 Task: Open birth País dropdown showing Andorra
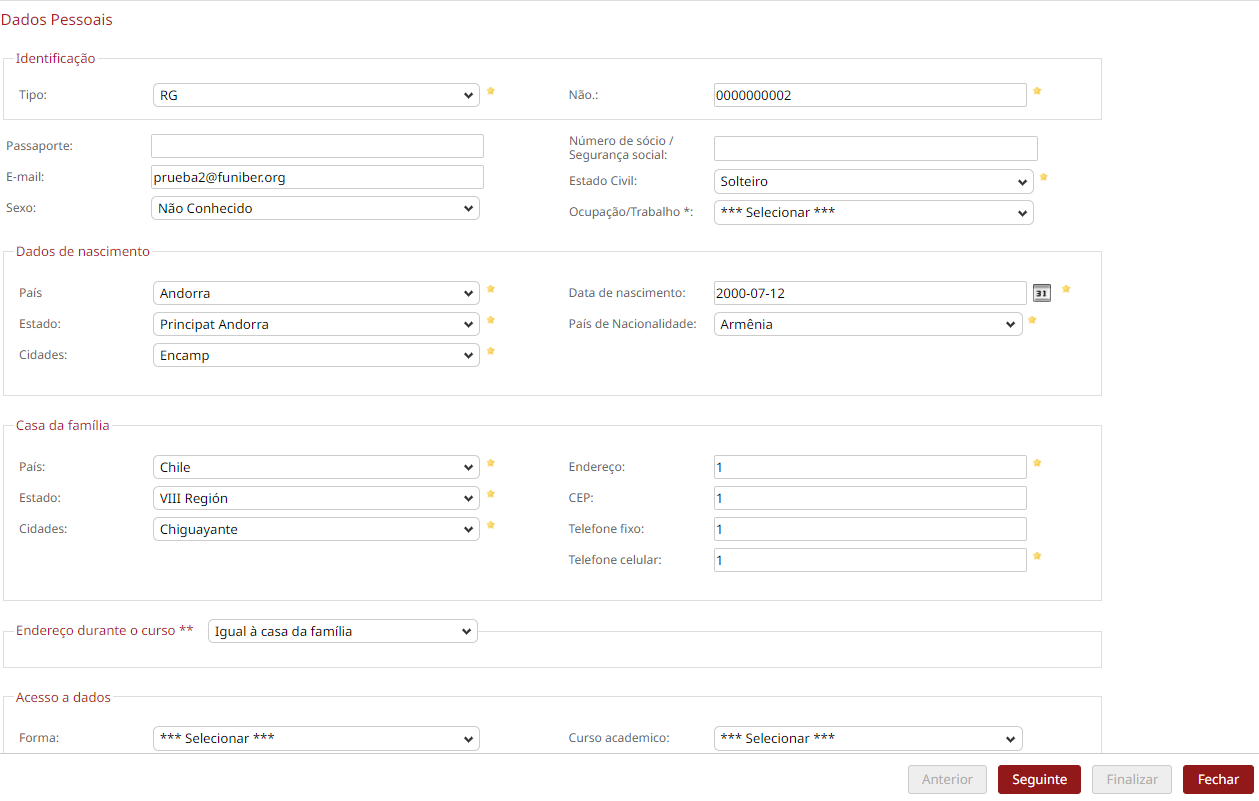315,293
